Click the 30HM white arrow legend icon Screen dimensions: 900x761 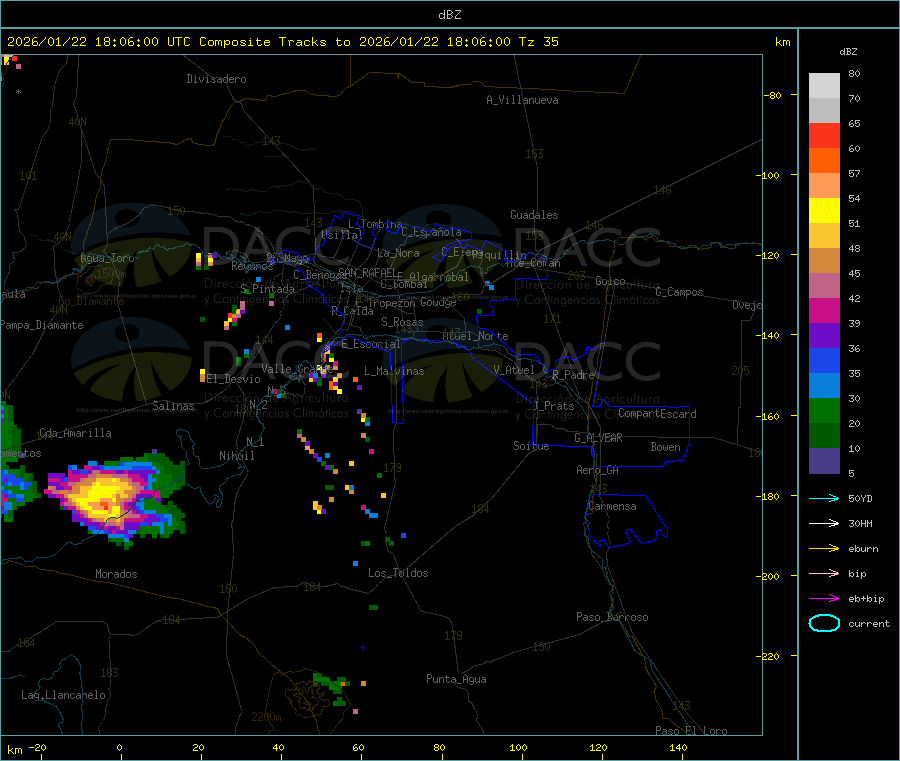tap(824, 523)
